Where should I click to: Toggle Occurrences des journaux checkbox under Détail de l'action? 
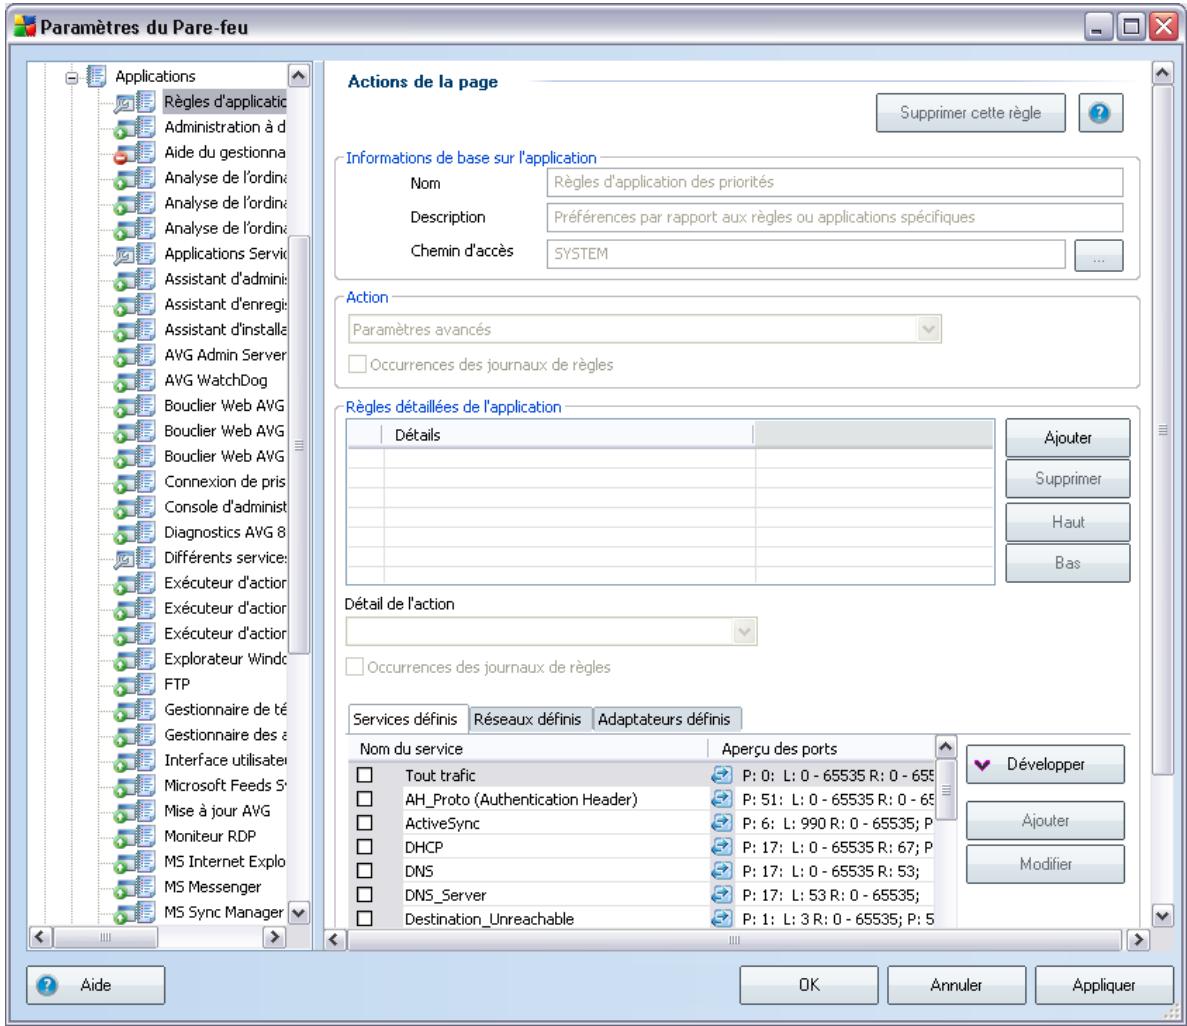pos(354,666)
